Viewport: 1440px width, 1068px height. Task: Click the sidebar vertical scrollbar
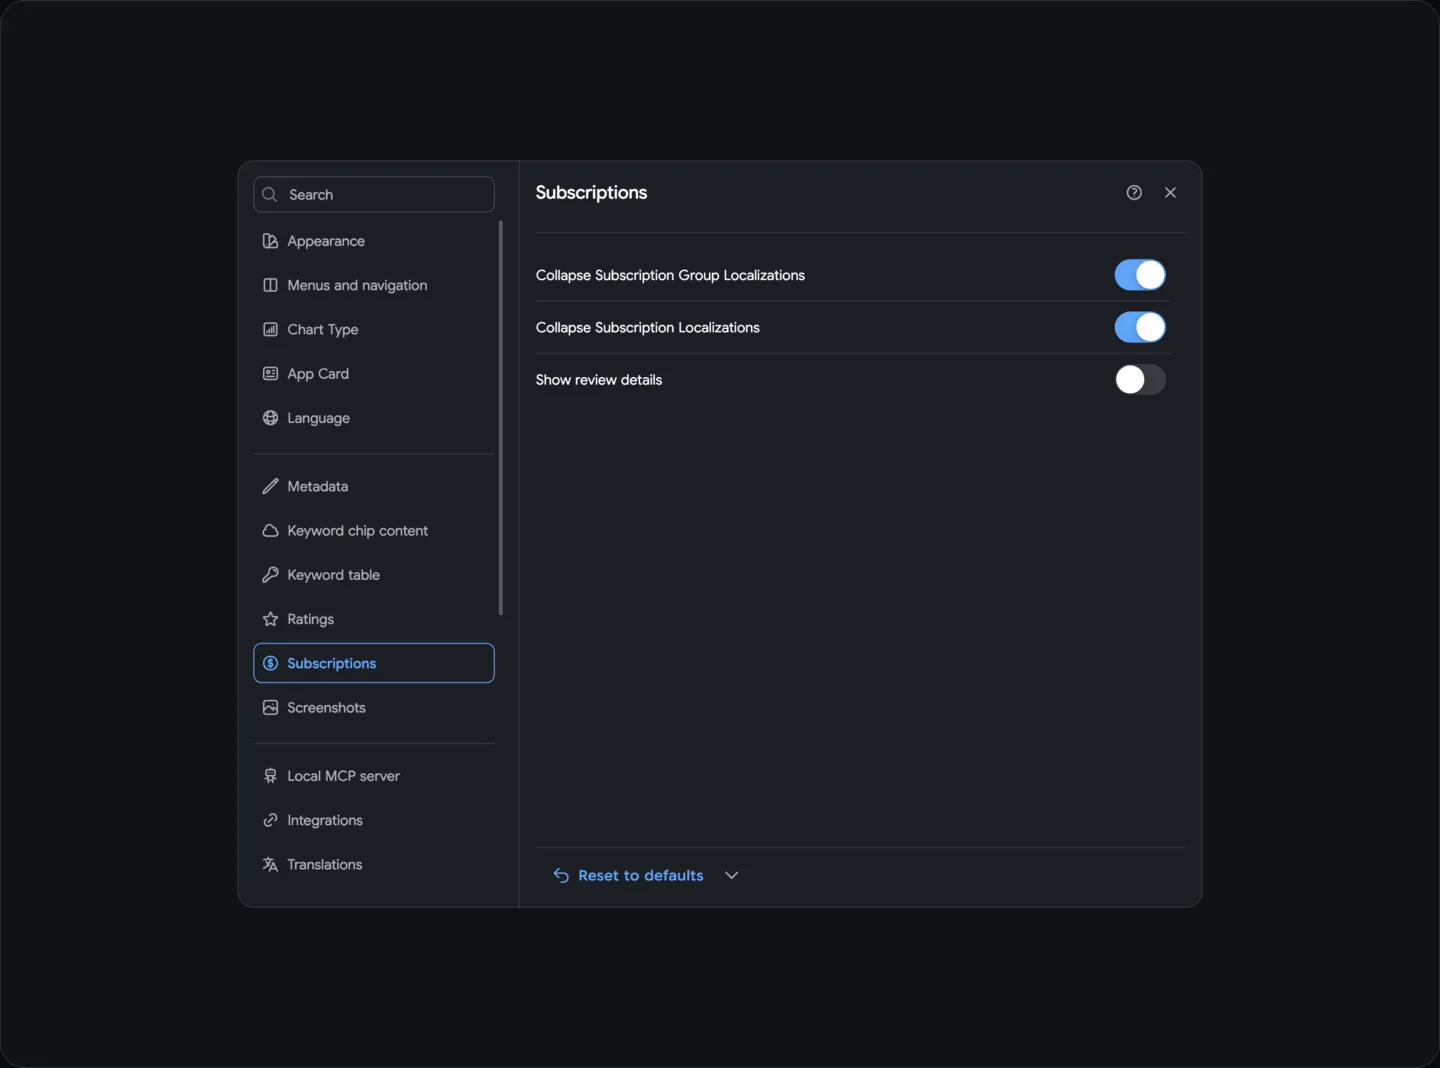coord(501,418)
